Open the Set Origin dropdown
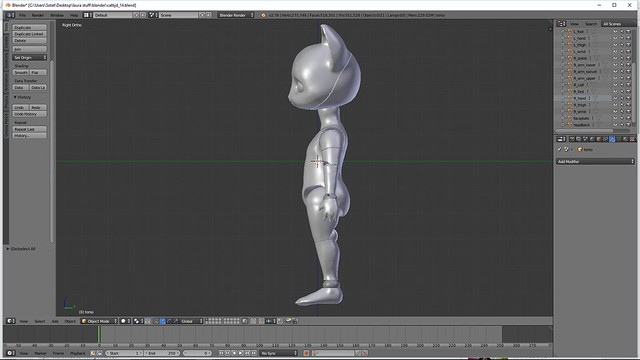Image resolution: width=640 pixels, height=360 pixels. [29, 58]
